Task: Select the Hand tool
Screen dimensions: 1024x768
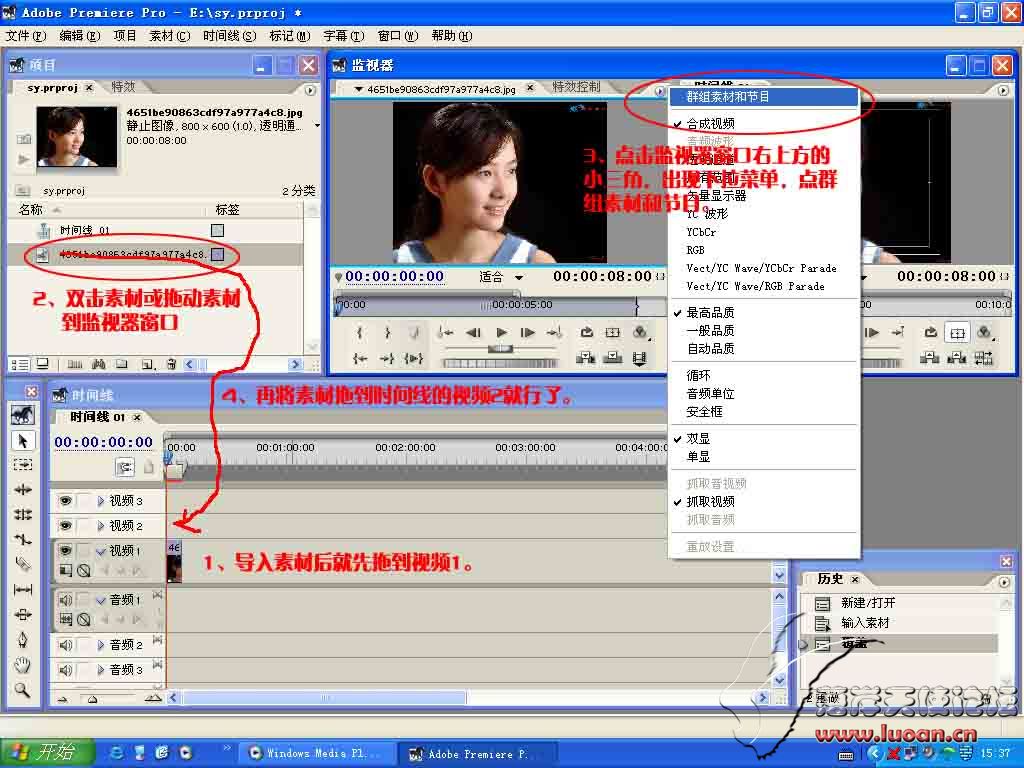Action: [x=23, y=665]
